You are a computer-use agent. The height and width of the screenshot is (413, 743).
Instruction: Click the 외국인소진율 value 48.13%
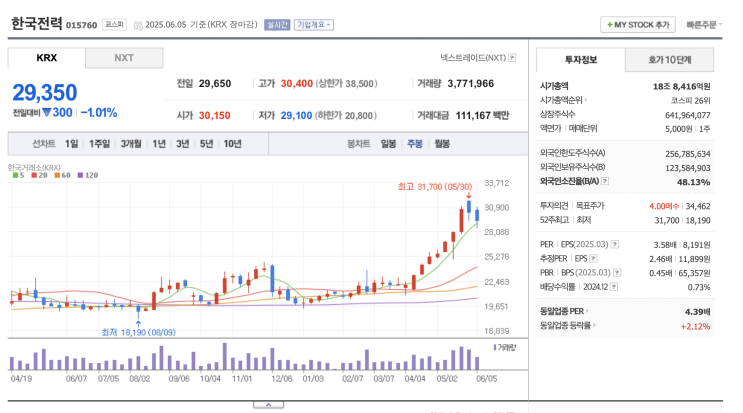click(693, 182)
